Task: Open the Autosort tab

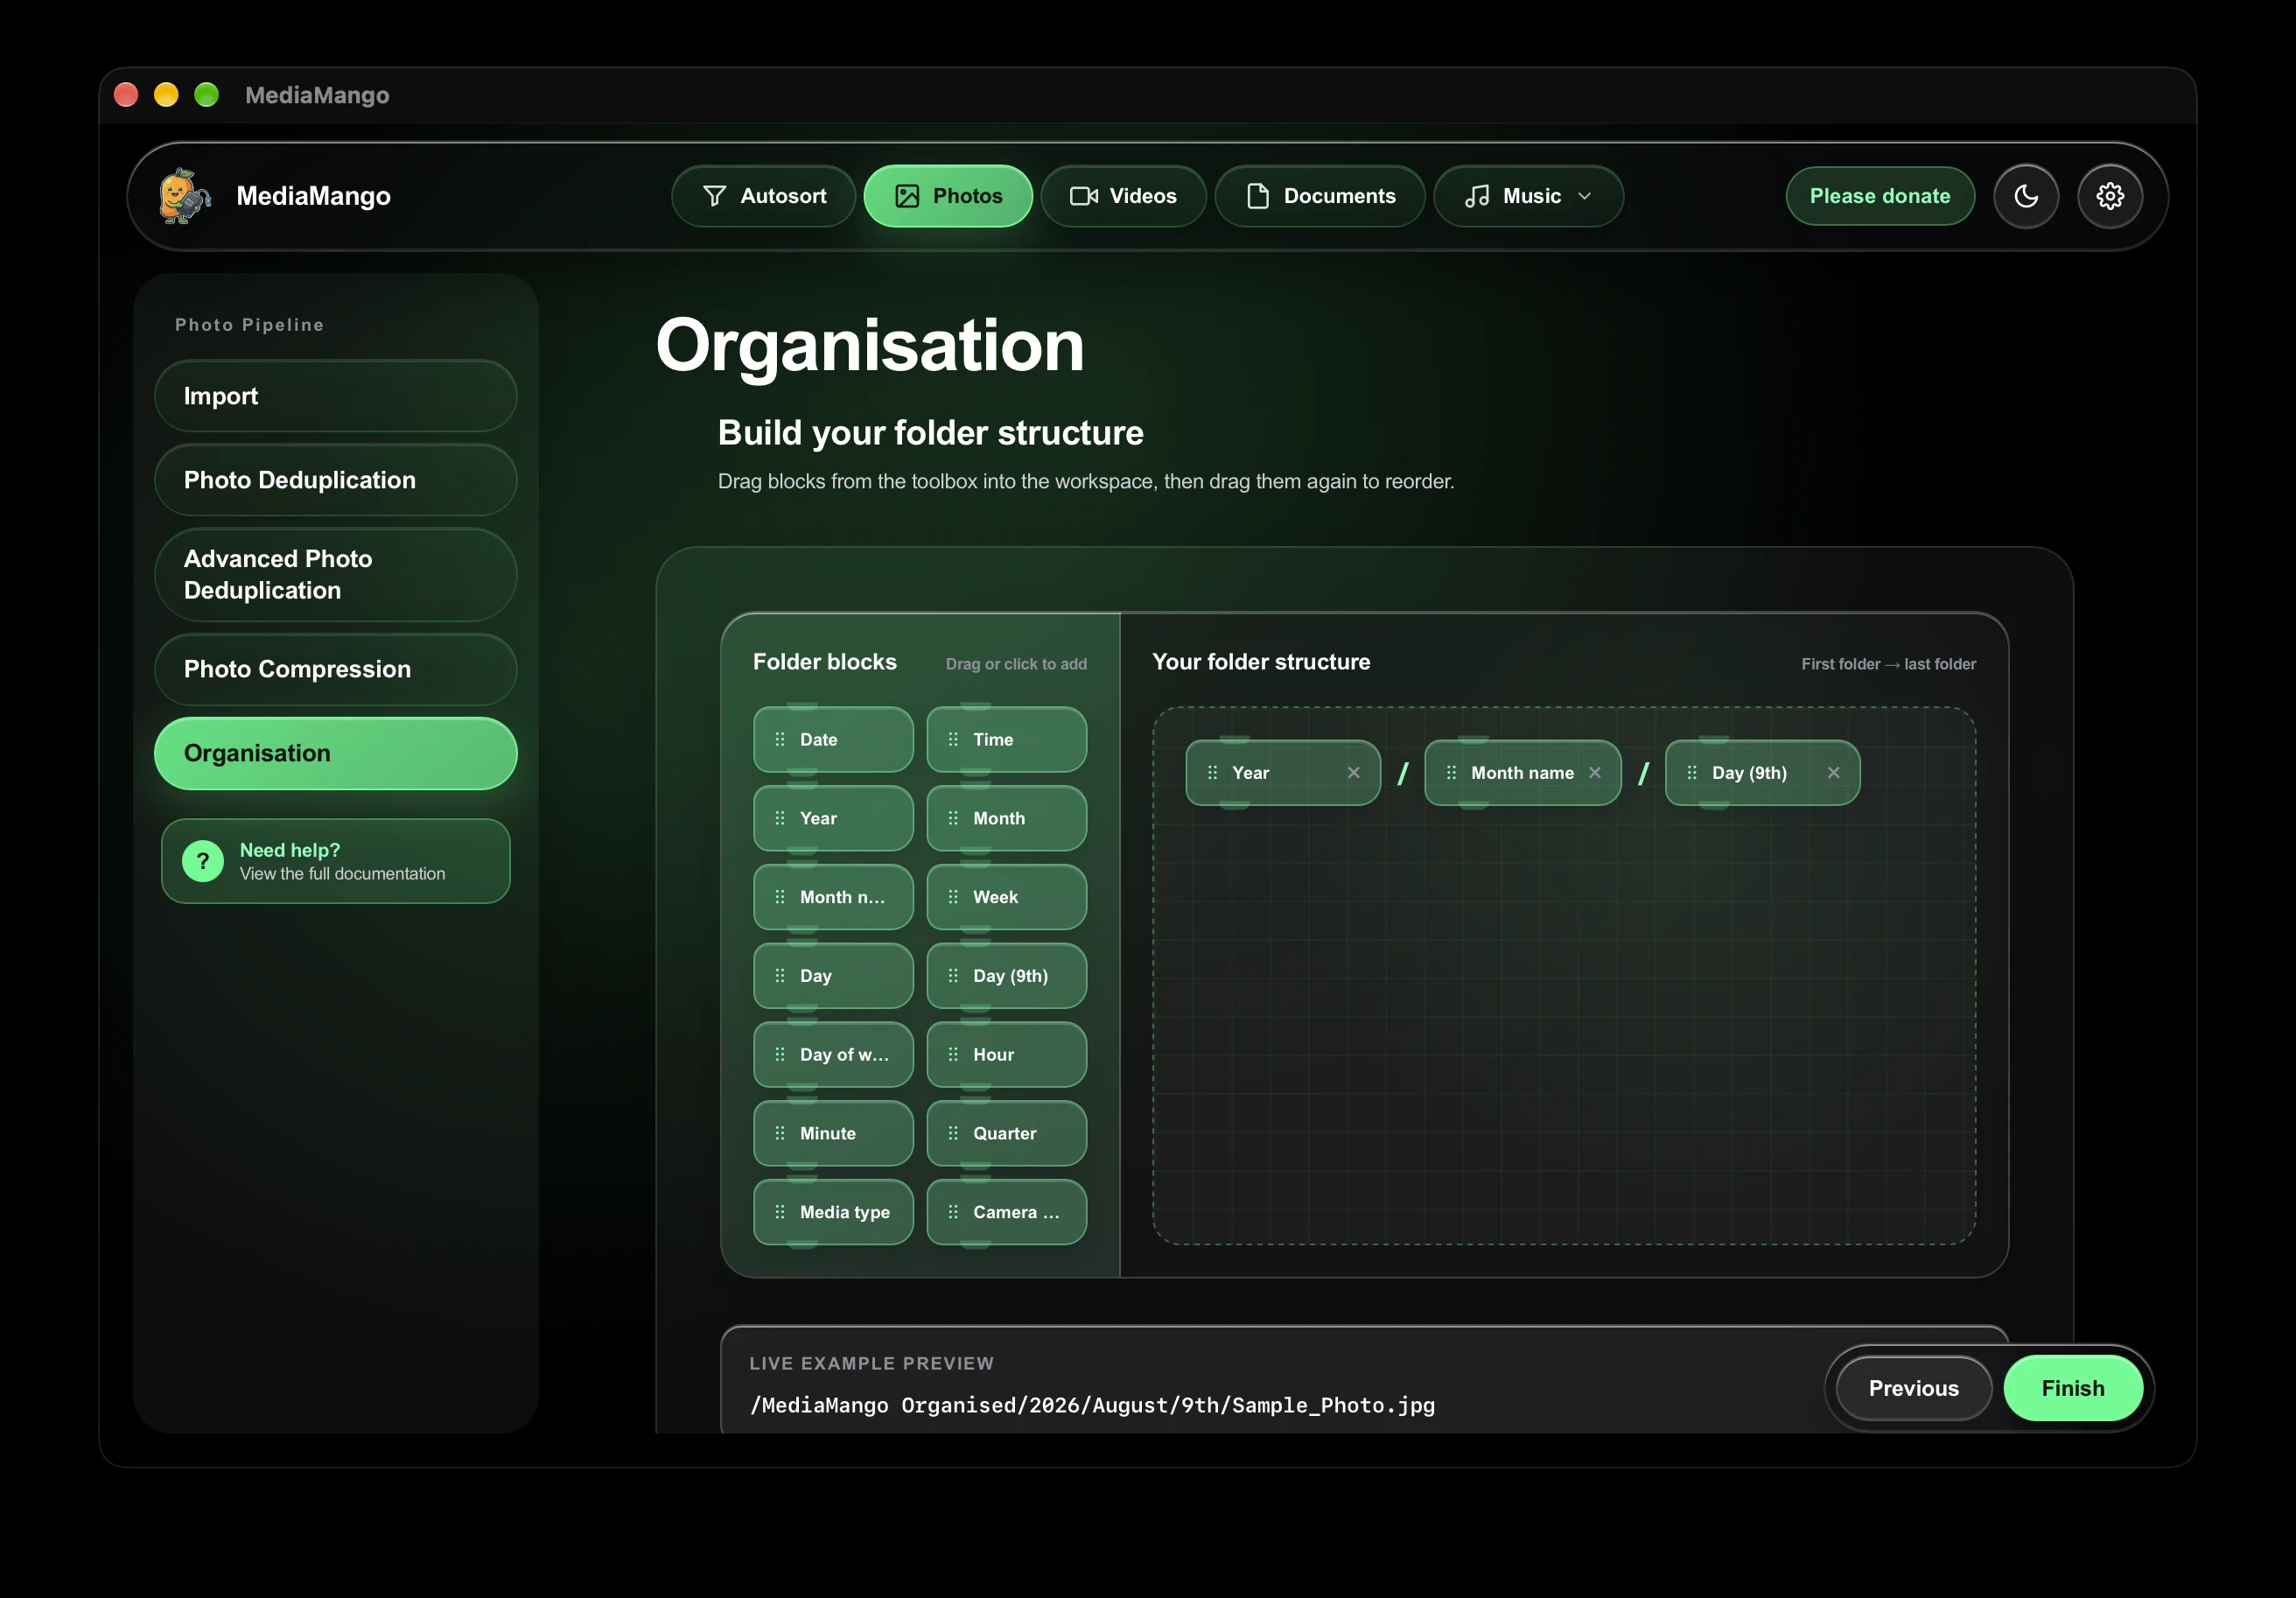Action: point(763,196)
